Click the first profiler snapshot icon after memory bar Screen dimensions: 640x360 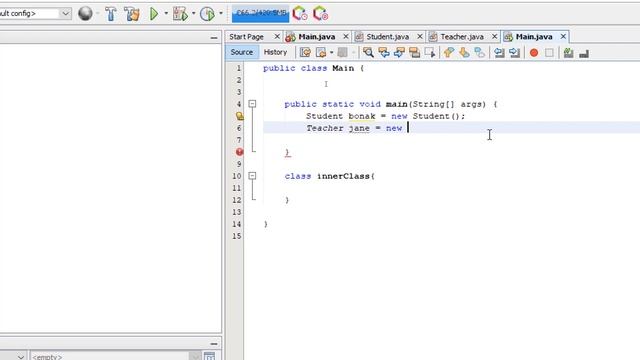[x=300, y=13]
